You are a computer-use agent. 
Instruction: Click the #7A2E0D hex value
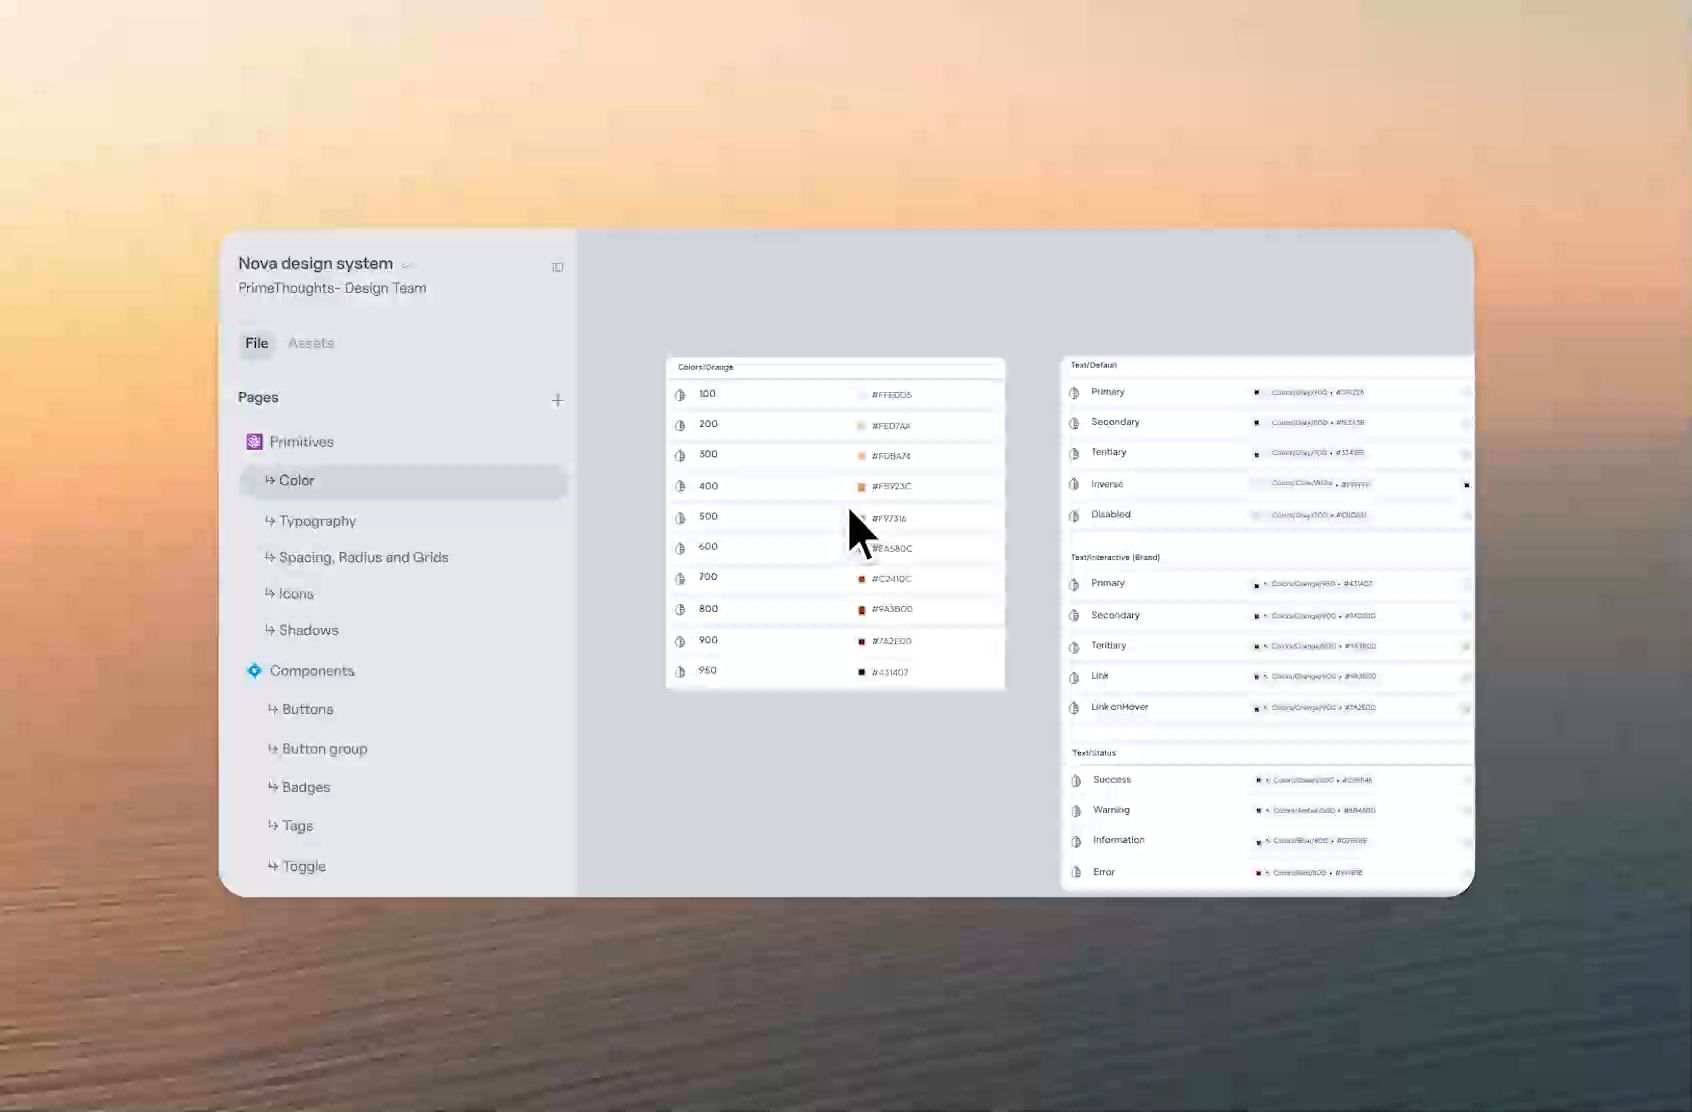pos(891,641)
